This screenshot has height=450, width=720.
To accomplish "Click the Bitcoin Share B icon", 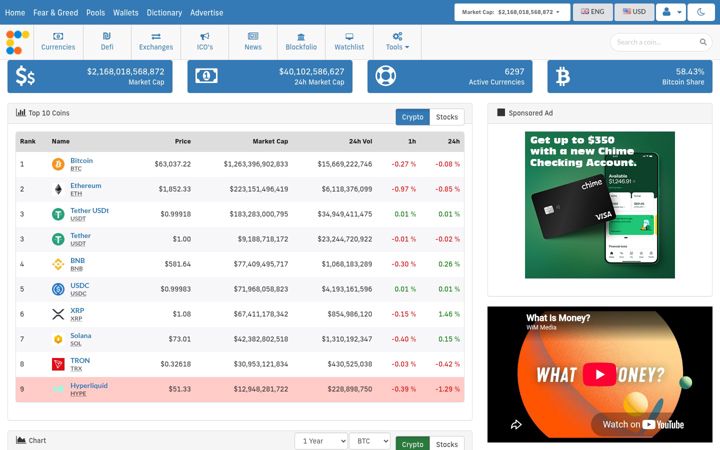I will (x=563, y=76).
